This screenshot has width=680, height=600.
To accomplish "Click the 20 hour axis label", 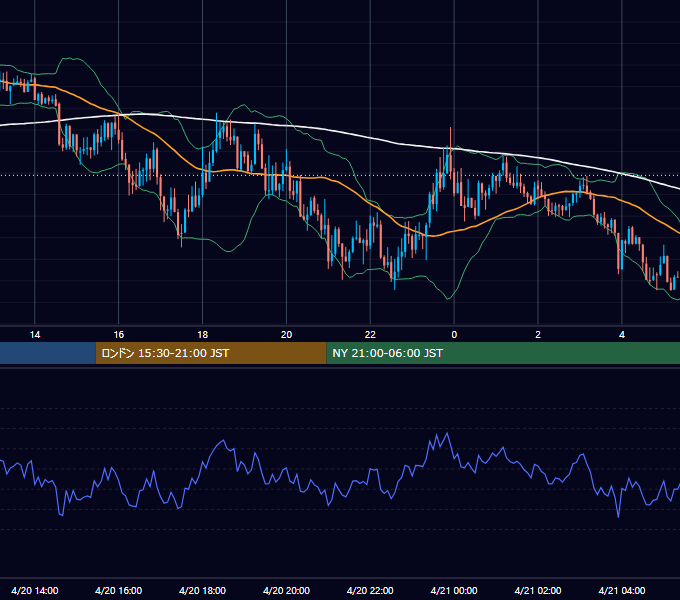I will coord(286,335).
